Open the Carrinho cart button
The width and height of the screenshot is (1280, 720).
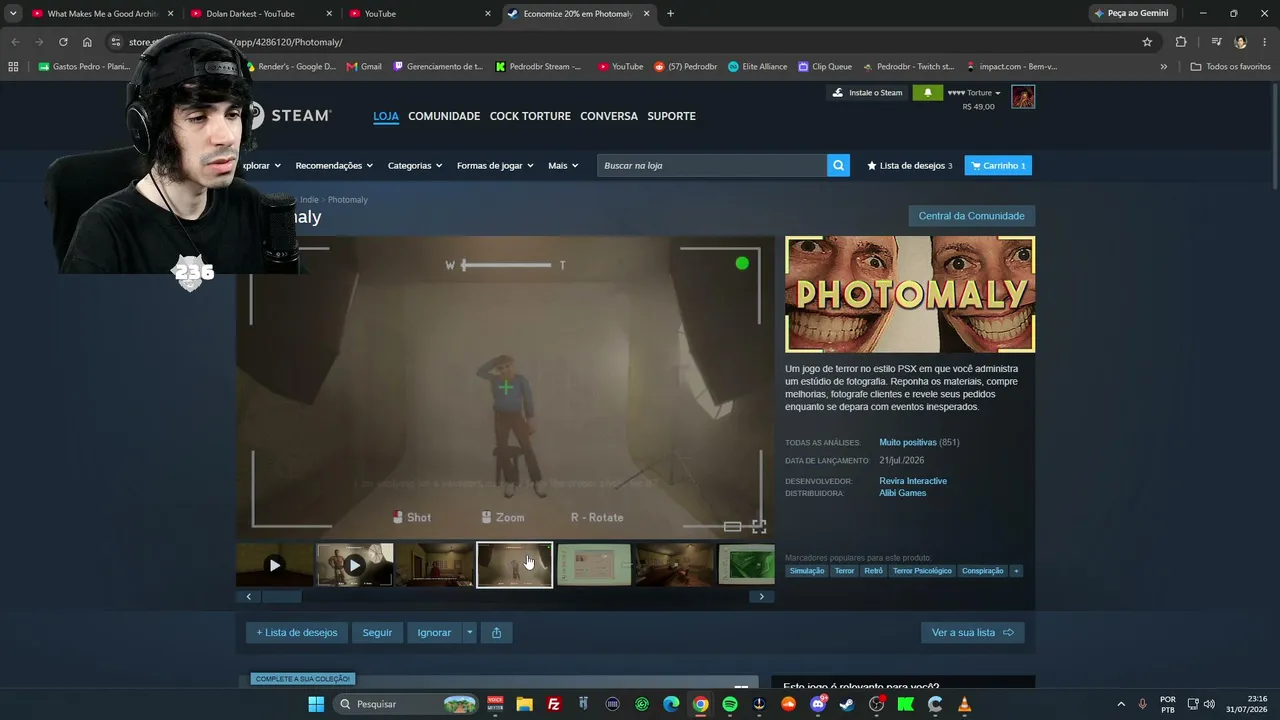click(998, 166)
